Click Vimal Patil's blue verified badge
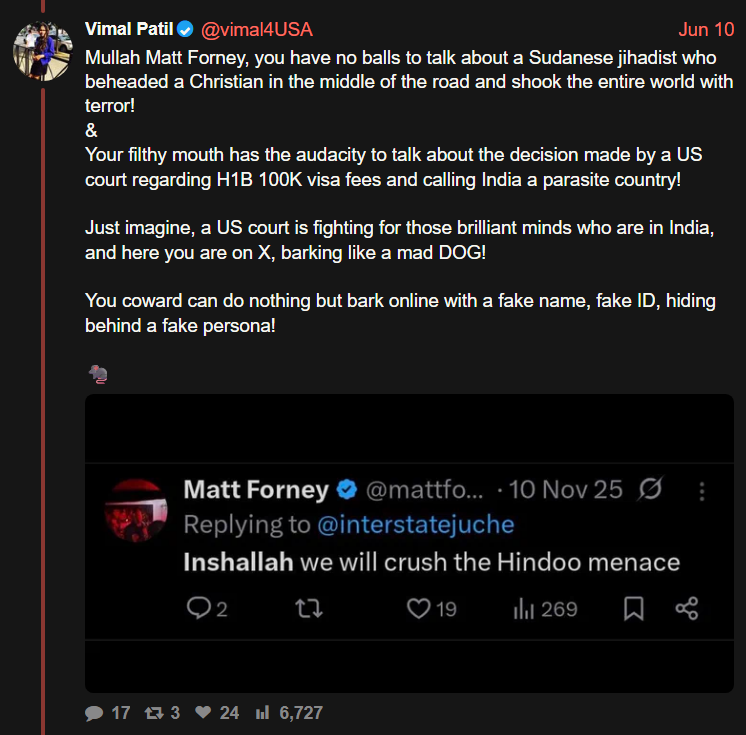746x735 pixels. (x=185, y=29)
